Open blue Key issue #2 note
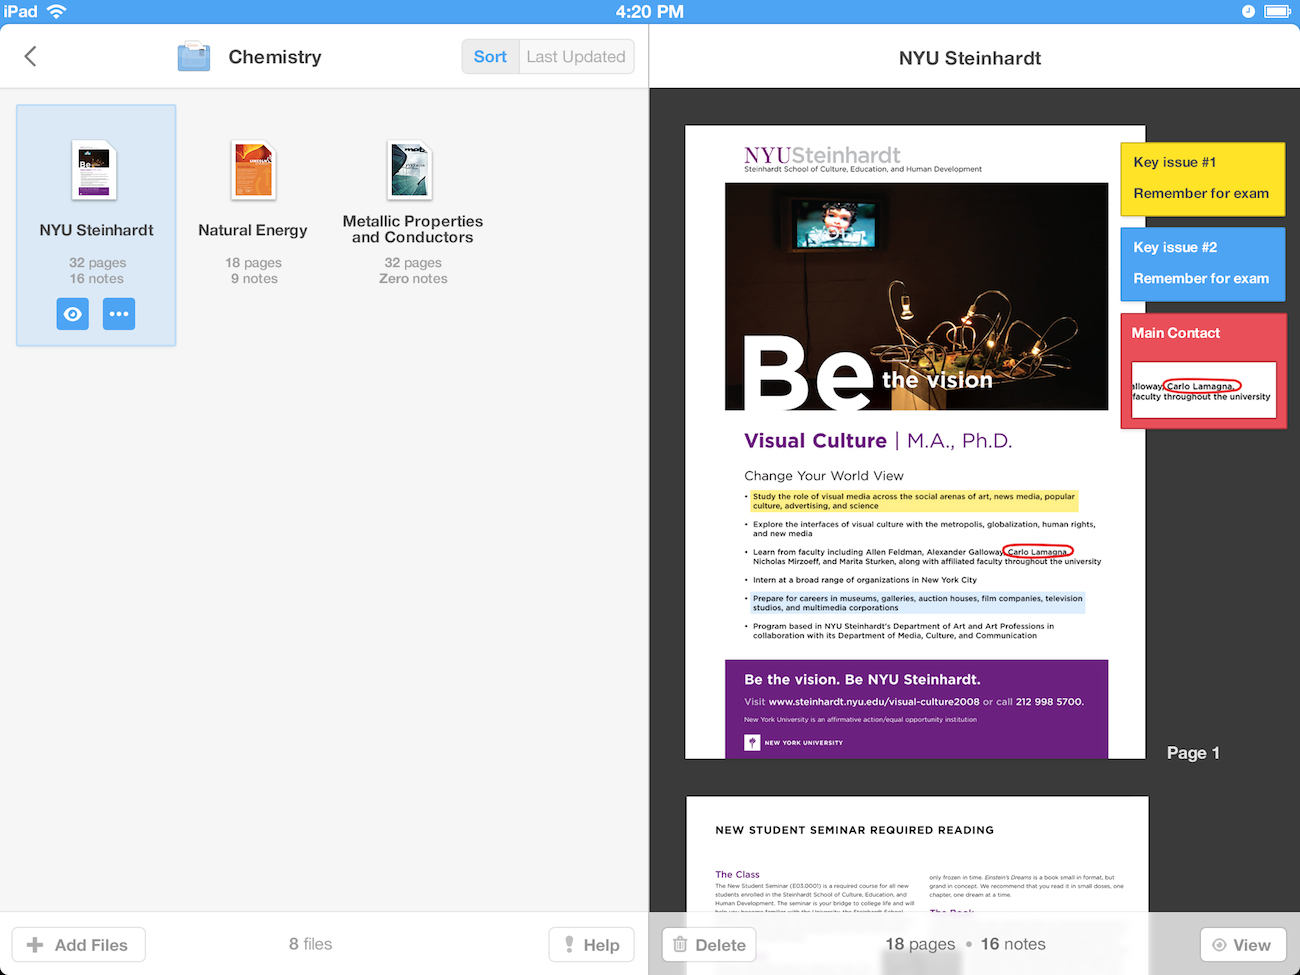1300x975 pixels. tap(1202, 263)
